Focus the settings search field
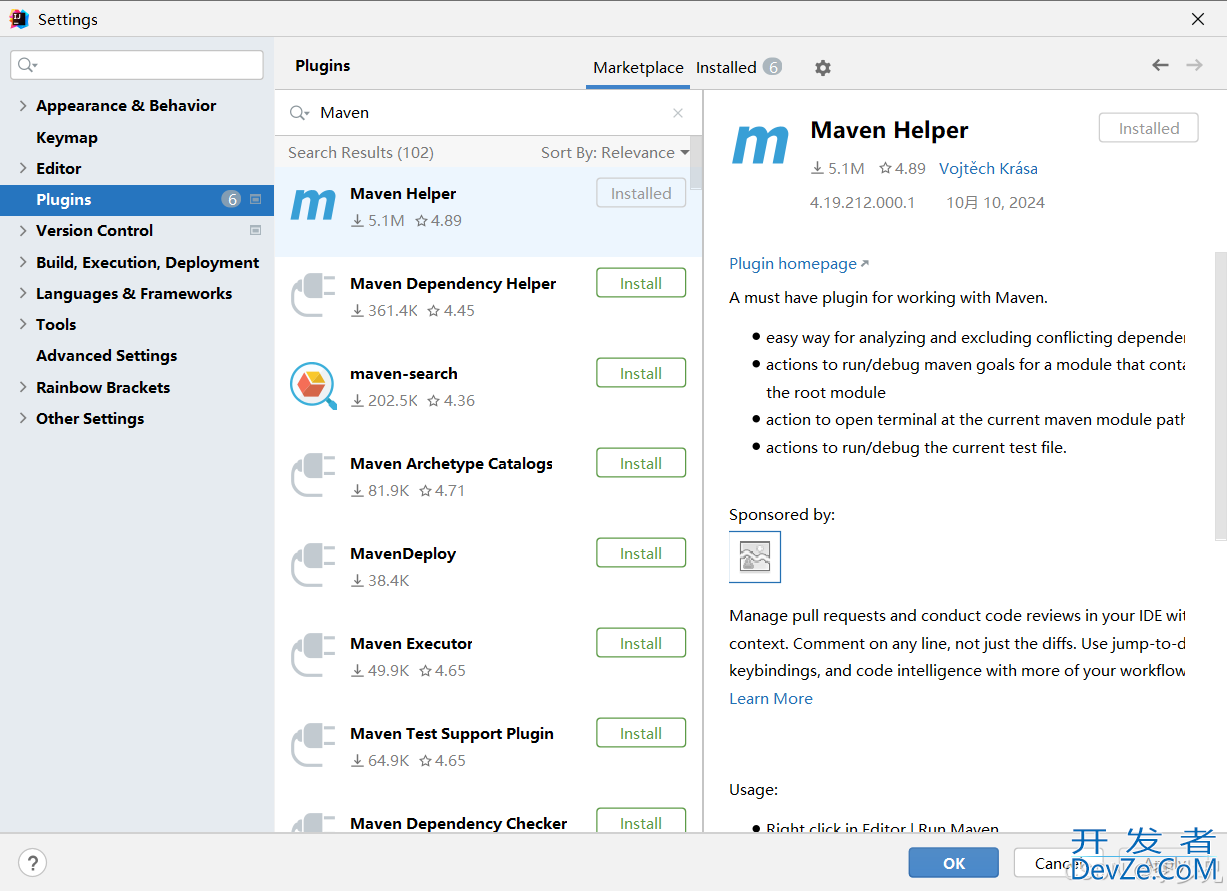 137,65
